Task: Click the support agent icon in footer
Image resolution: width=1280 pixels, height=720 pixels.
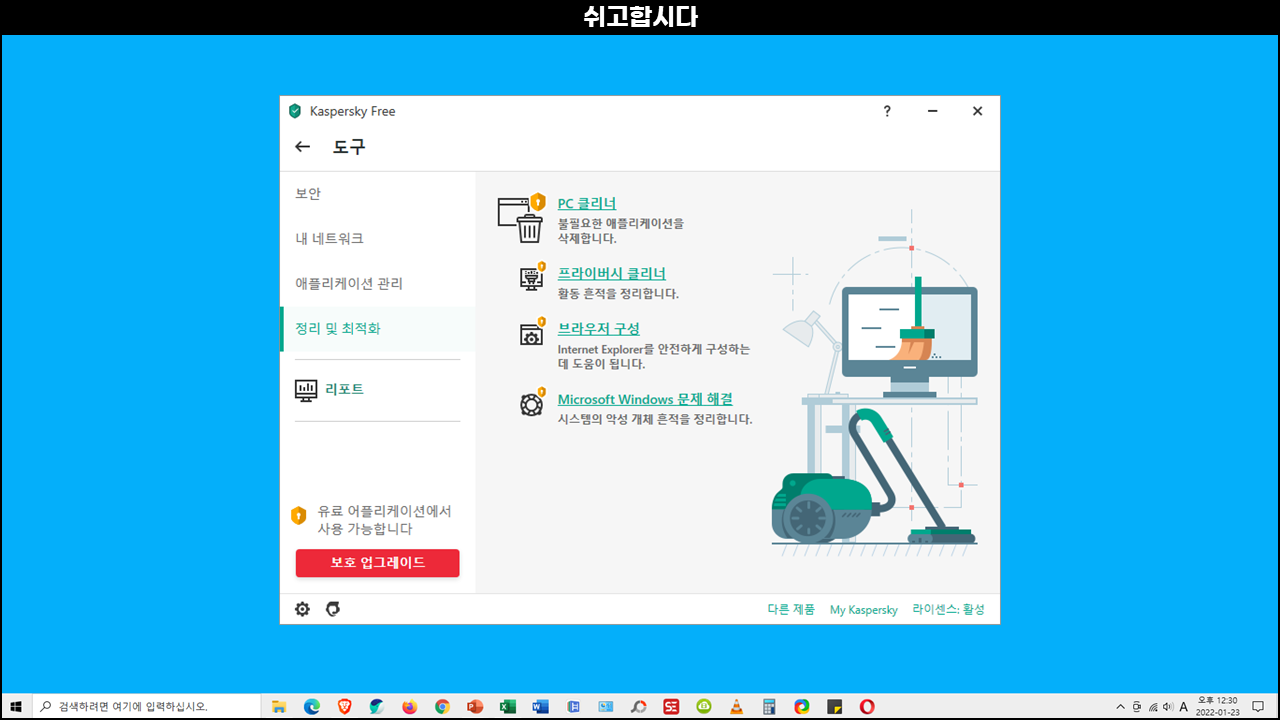Action: (x=333, y=609)
